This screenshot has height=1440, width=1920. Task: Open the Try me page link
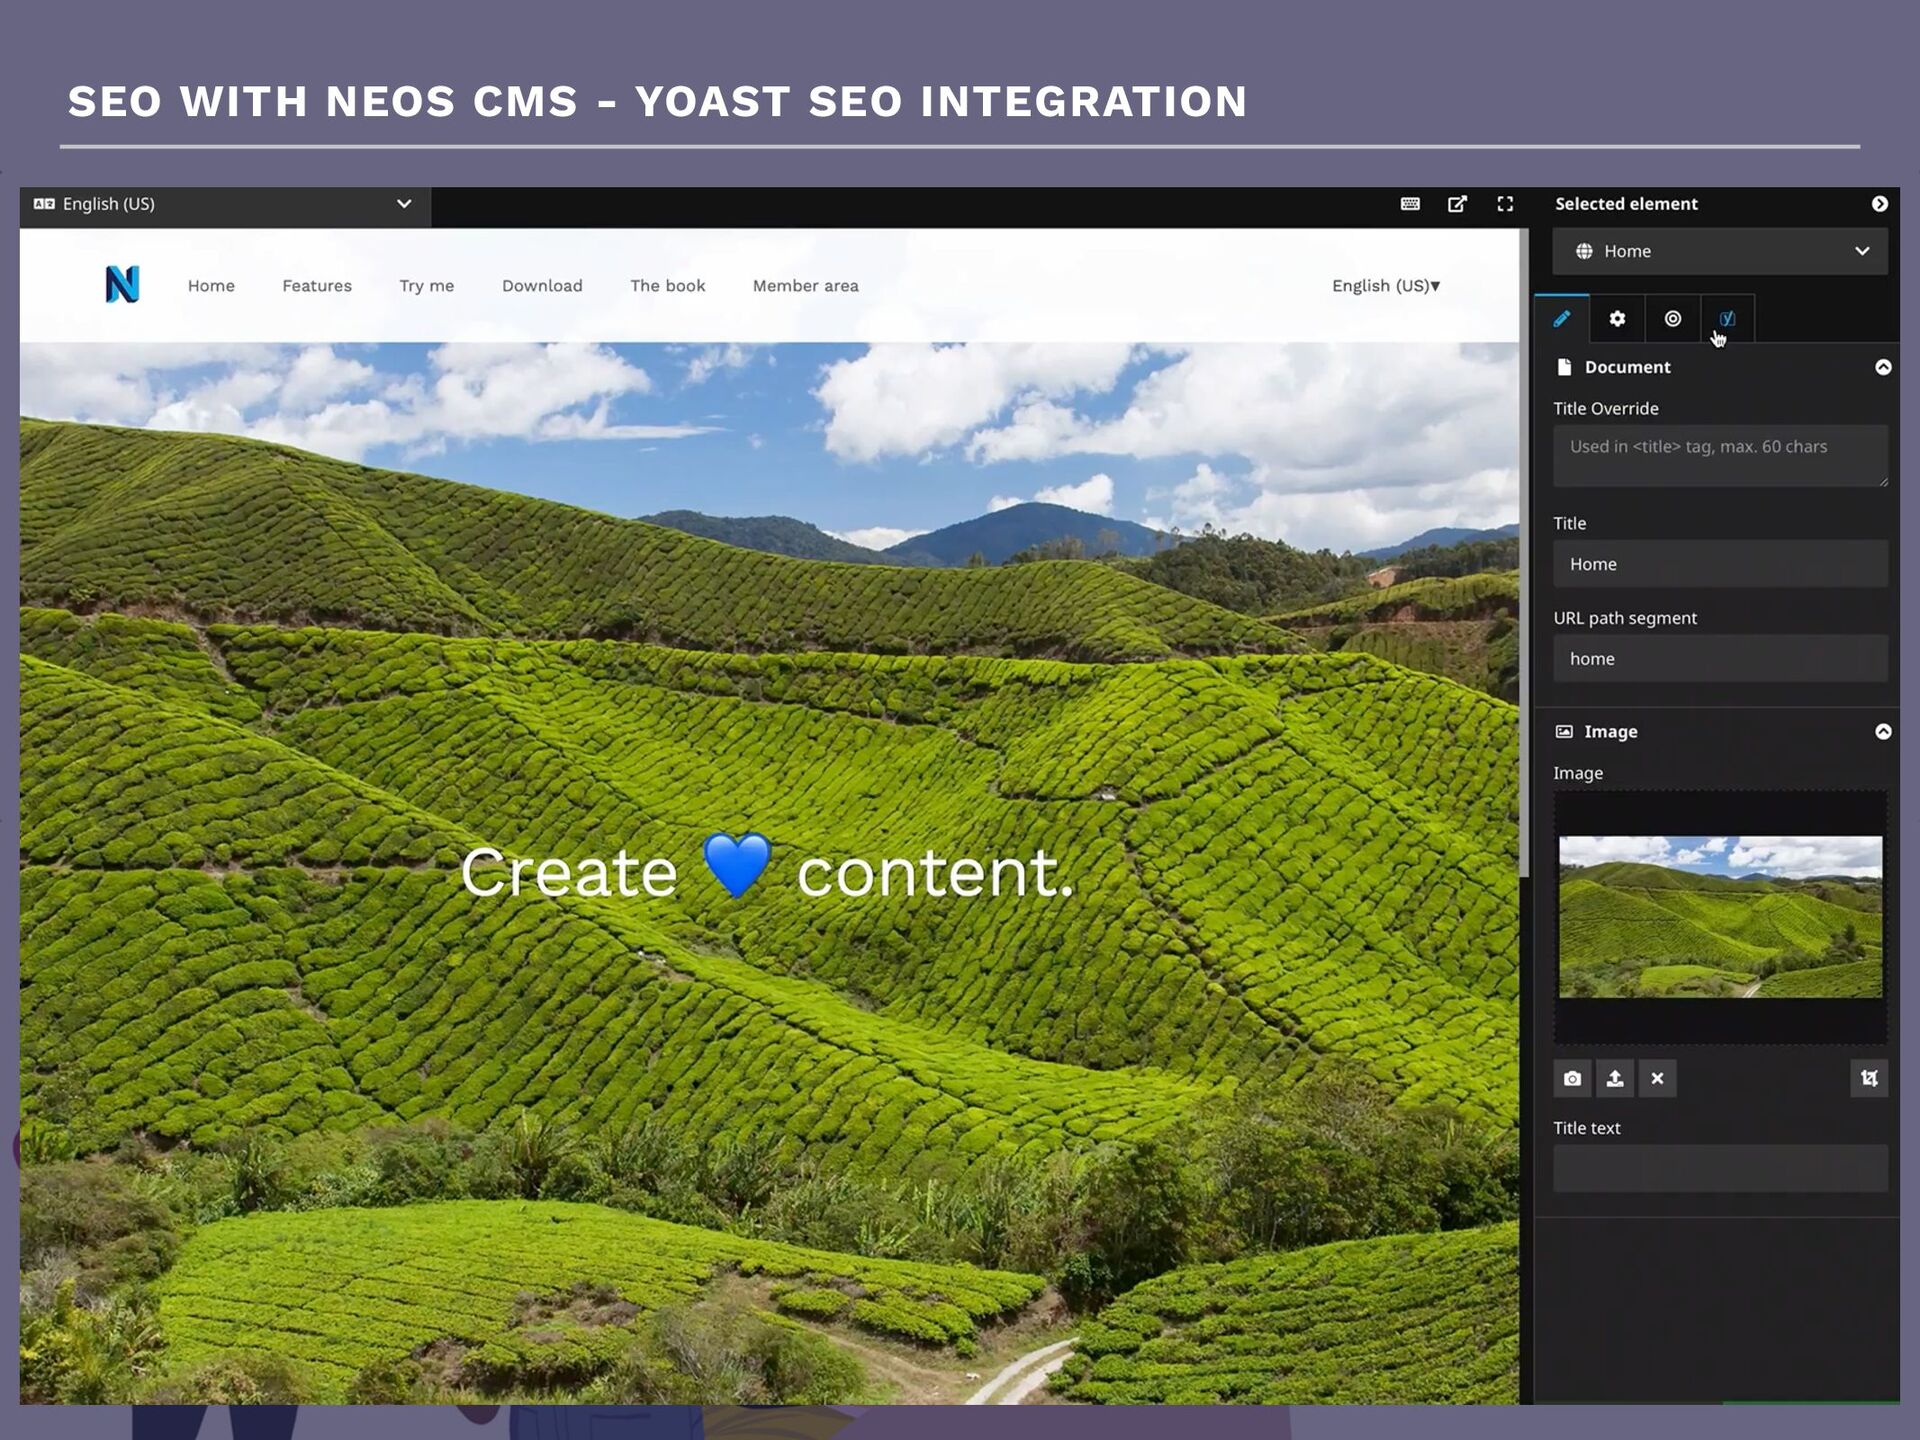pos(427,286)
